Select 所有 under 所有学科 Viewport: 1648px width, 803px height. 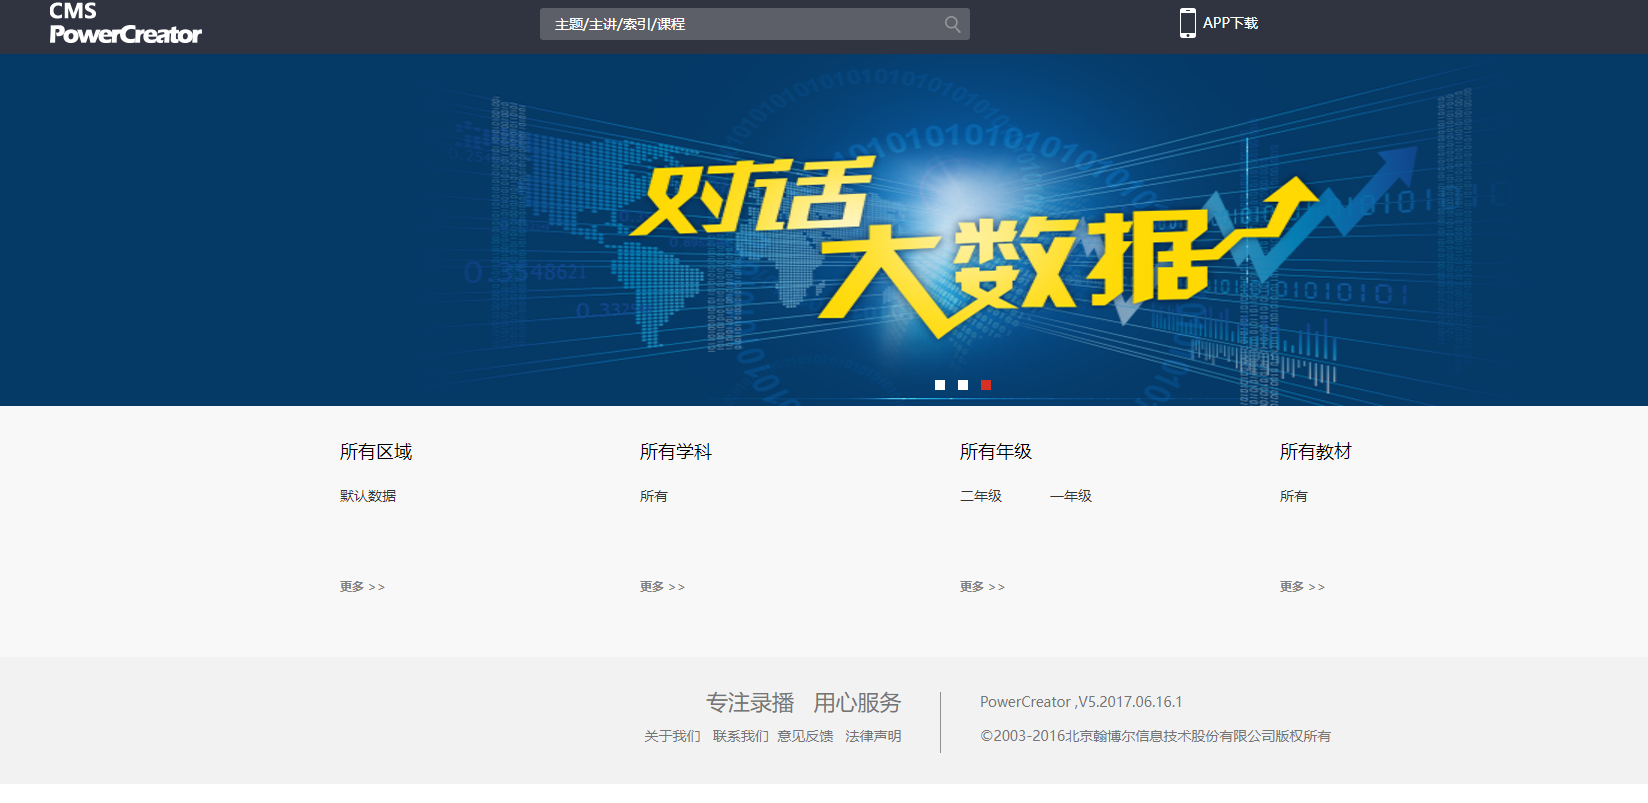point(654,496)
